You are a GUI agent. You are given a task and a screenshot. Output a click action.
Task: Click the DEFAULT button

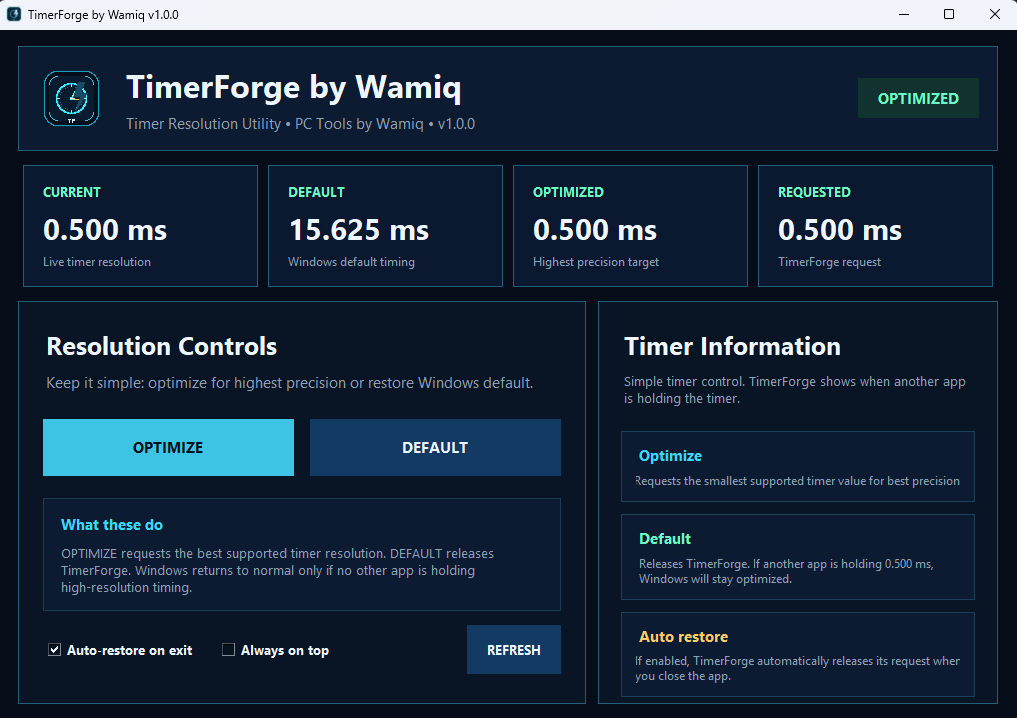[x=435, y=448]
